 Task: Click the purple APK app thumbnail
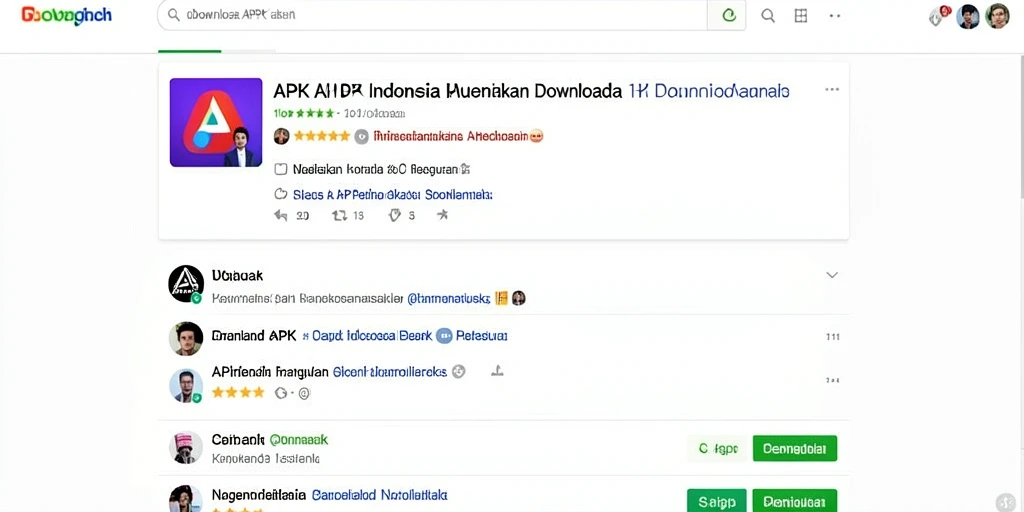[x=216, y=123]
